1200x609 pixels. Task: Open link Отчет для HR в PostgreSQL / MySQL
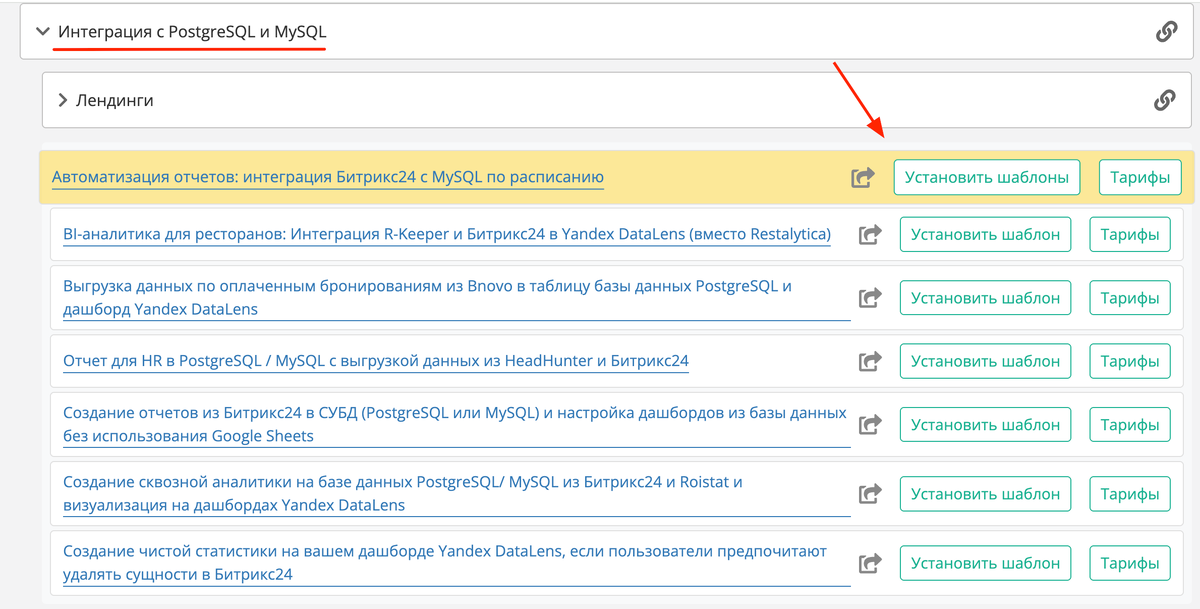tap(376, 361)
